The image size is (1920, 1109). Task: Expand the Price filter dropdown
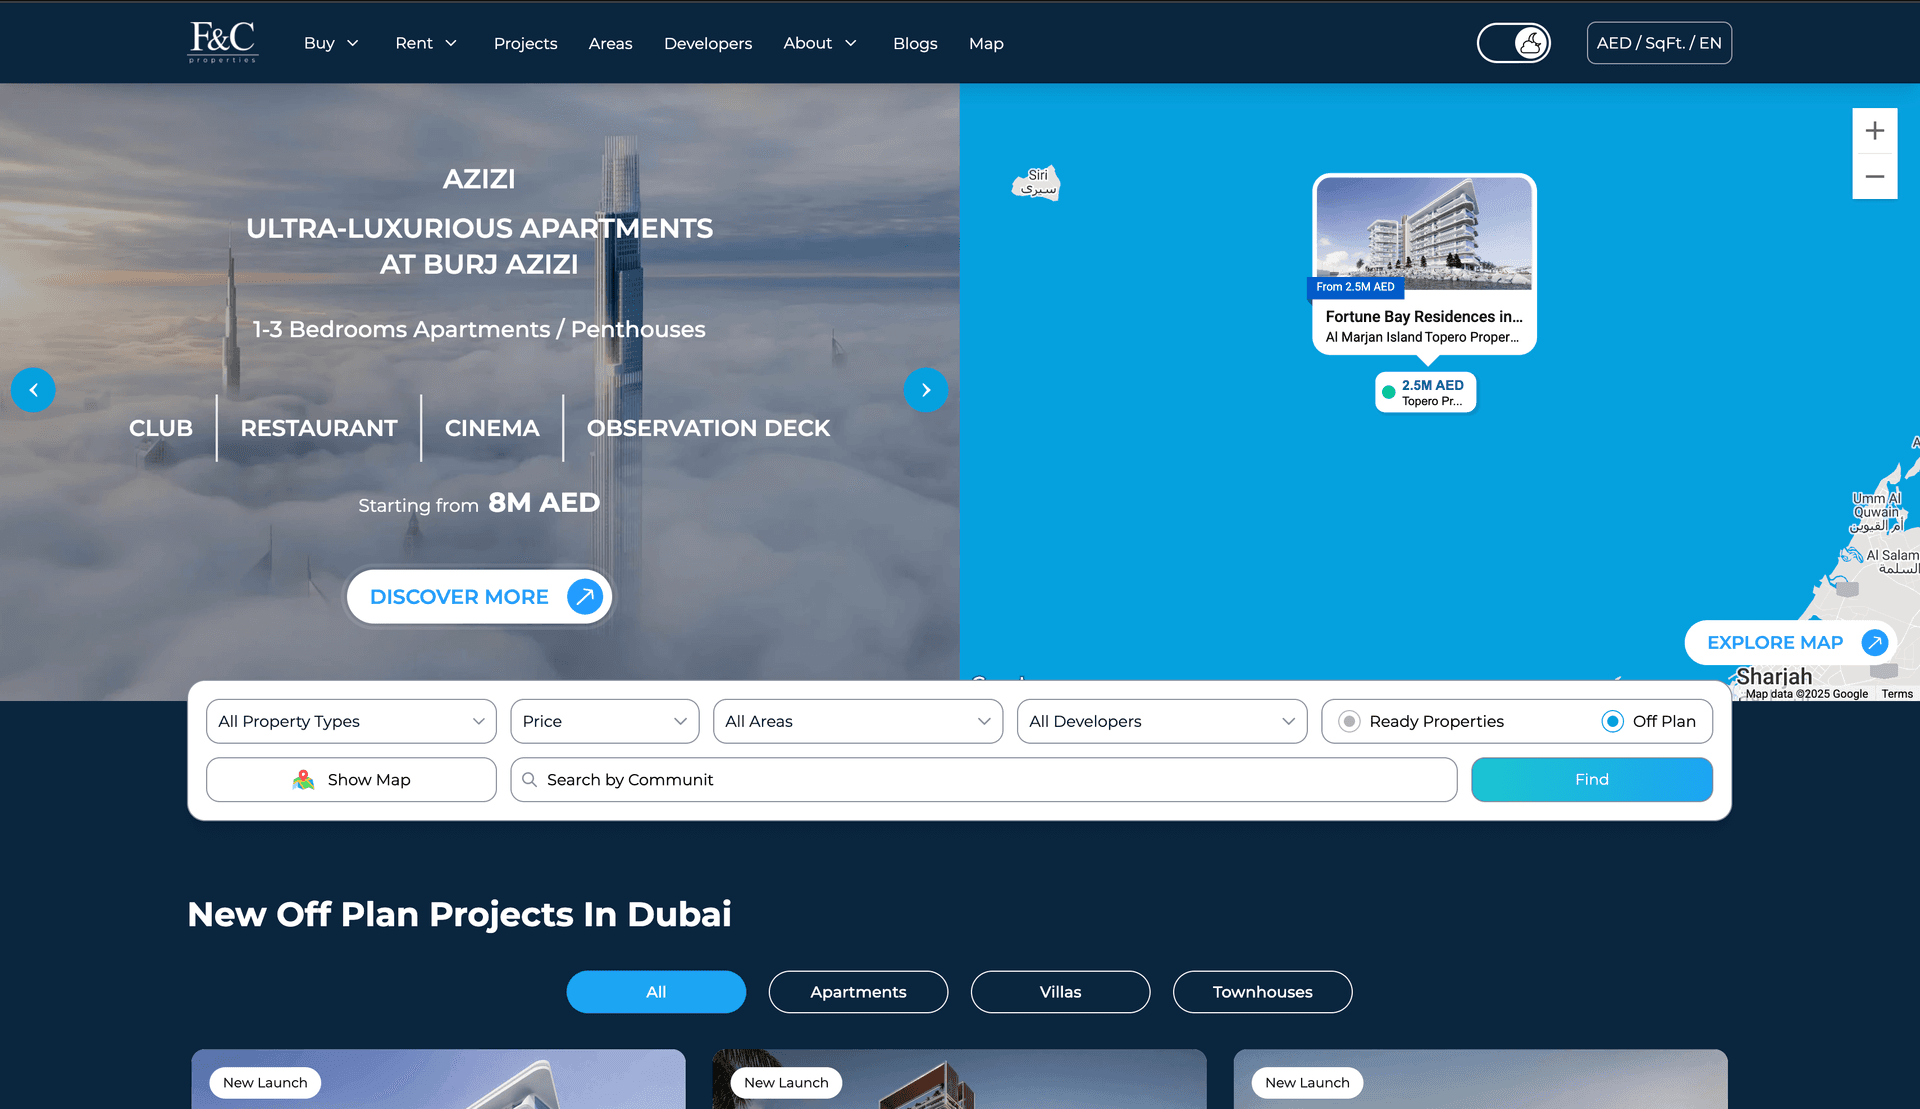(x=604, y=721)
